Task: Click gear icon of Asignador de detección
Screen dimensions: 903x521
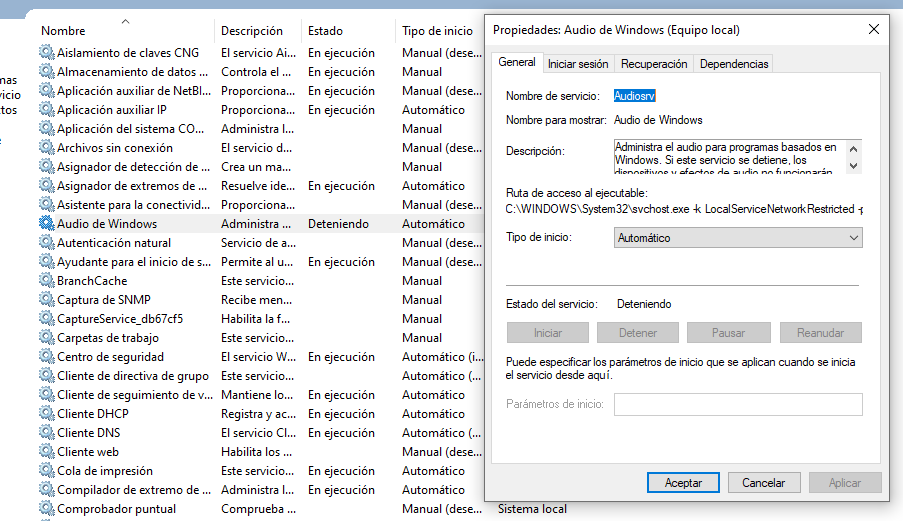Action: coord(47,166)
